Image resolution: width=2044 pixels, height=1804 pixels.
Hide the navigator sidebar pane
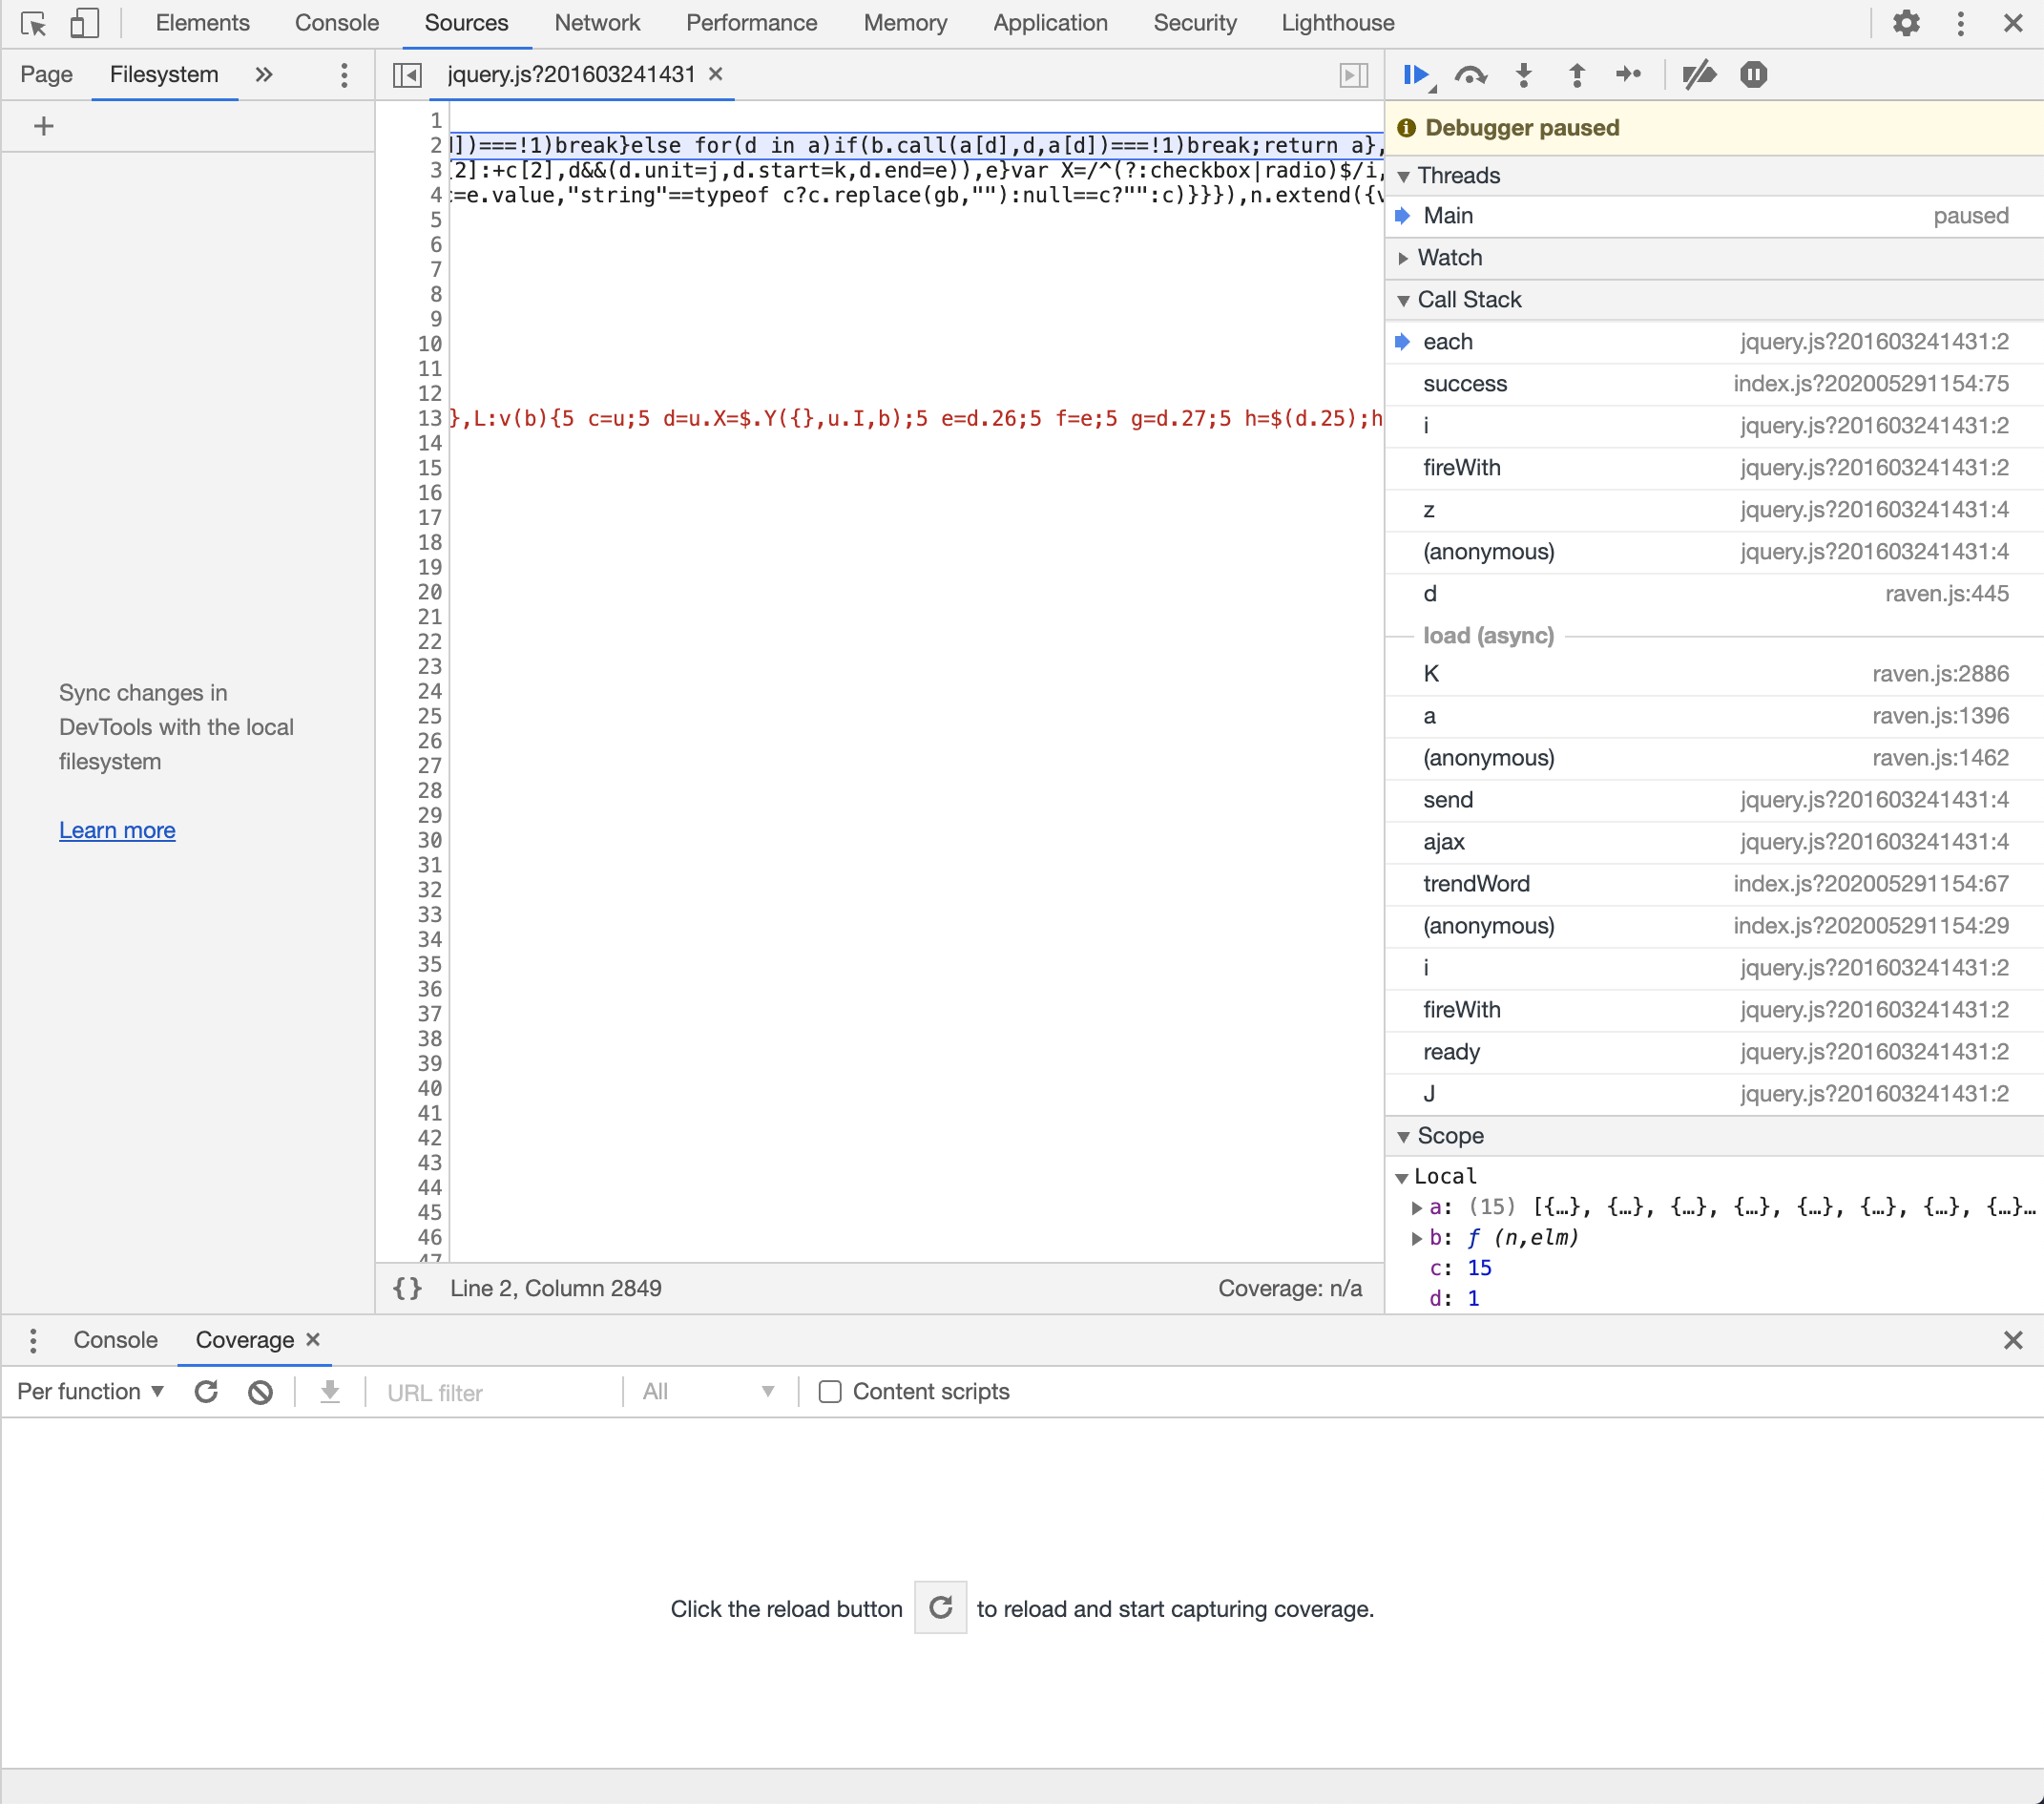407,75
